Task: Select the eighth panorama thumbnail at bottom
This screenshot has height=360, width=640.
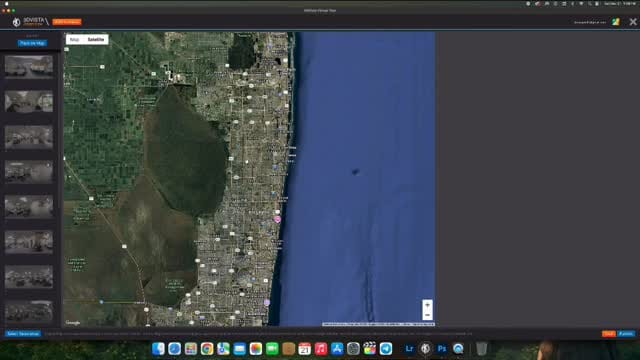Action: 29,311
